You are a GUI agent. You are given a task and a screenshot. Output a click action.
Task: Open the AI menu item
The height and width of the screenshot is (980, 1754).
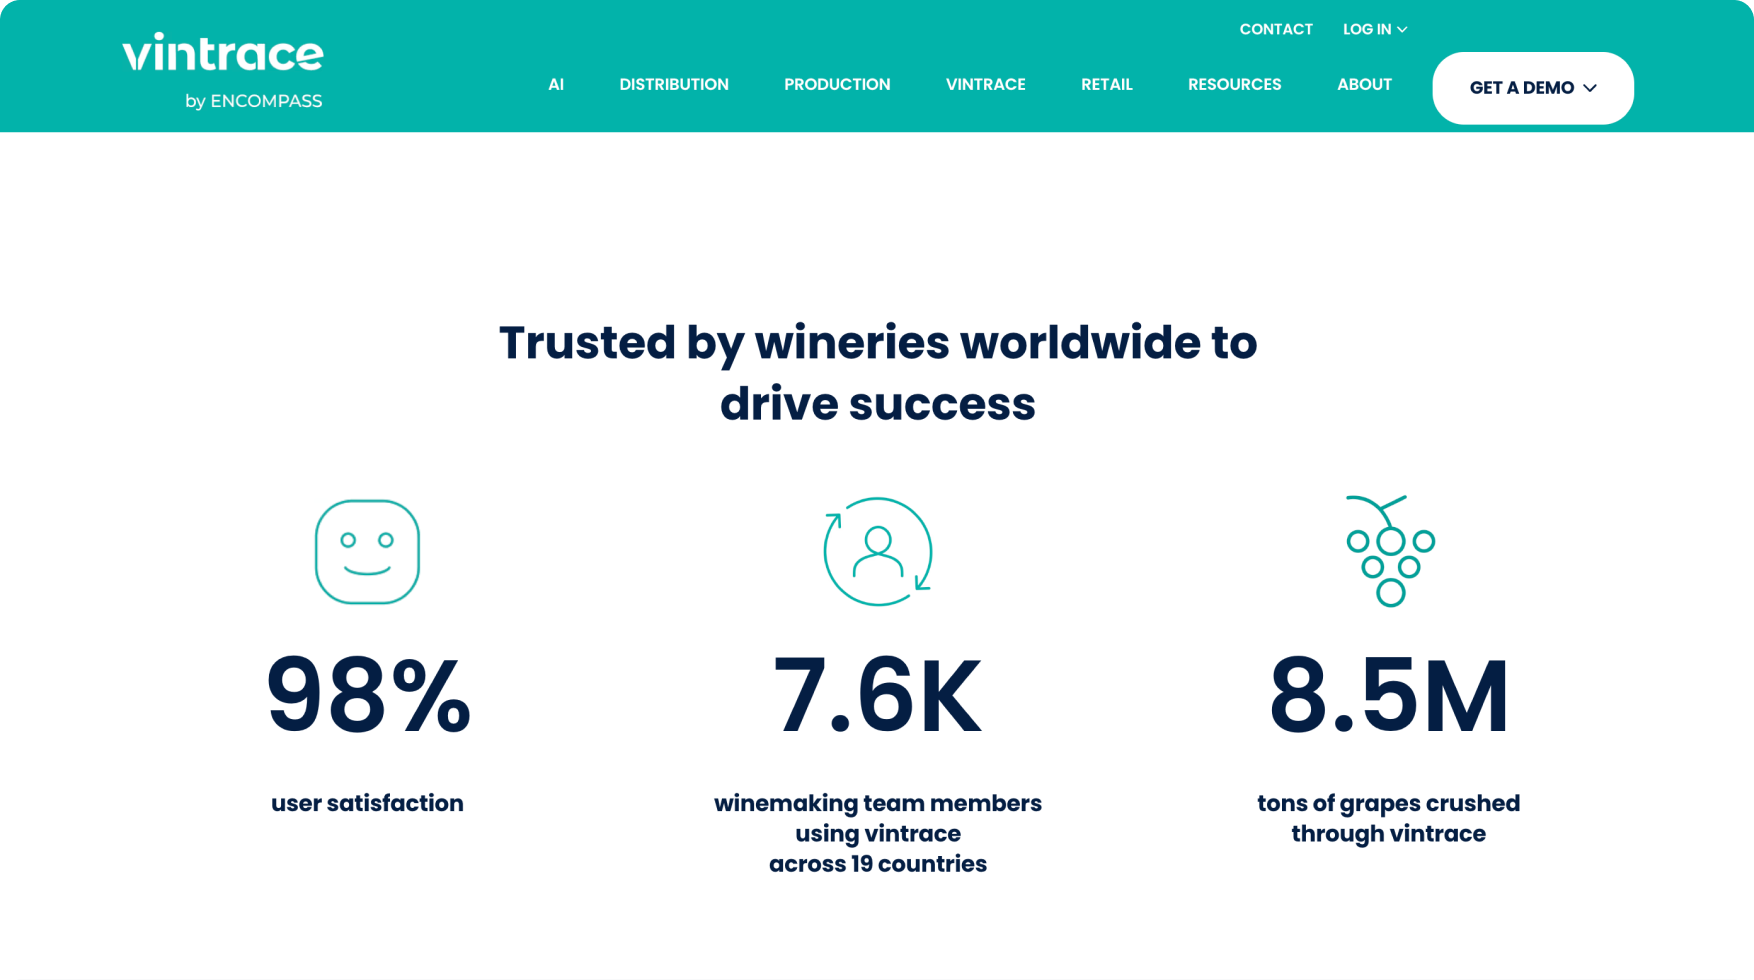[556, 84]
